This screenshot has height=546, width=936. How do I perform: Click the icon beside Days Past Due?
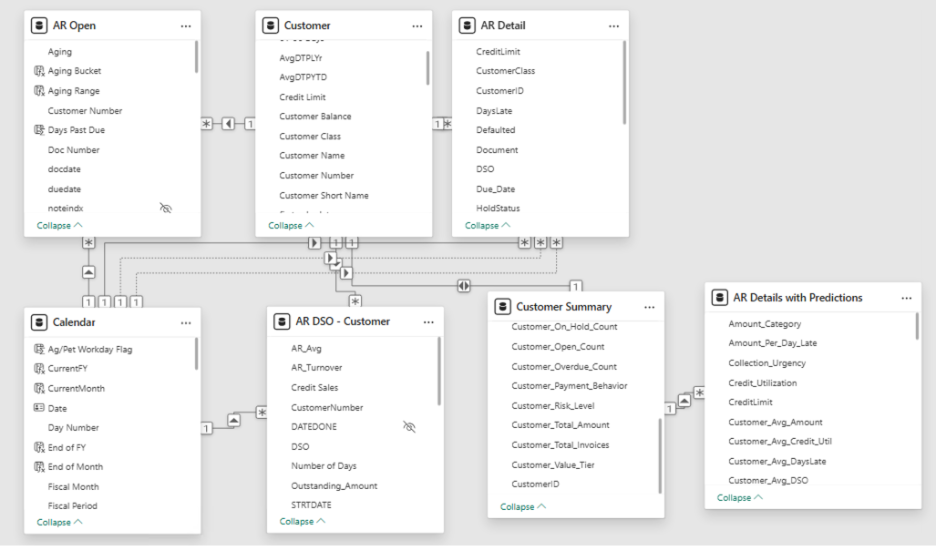click(39, 130)
